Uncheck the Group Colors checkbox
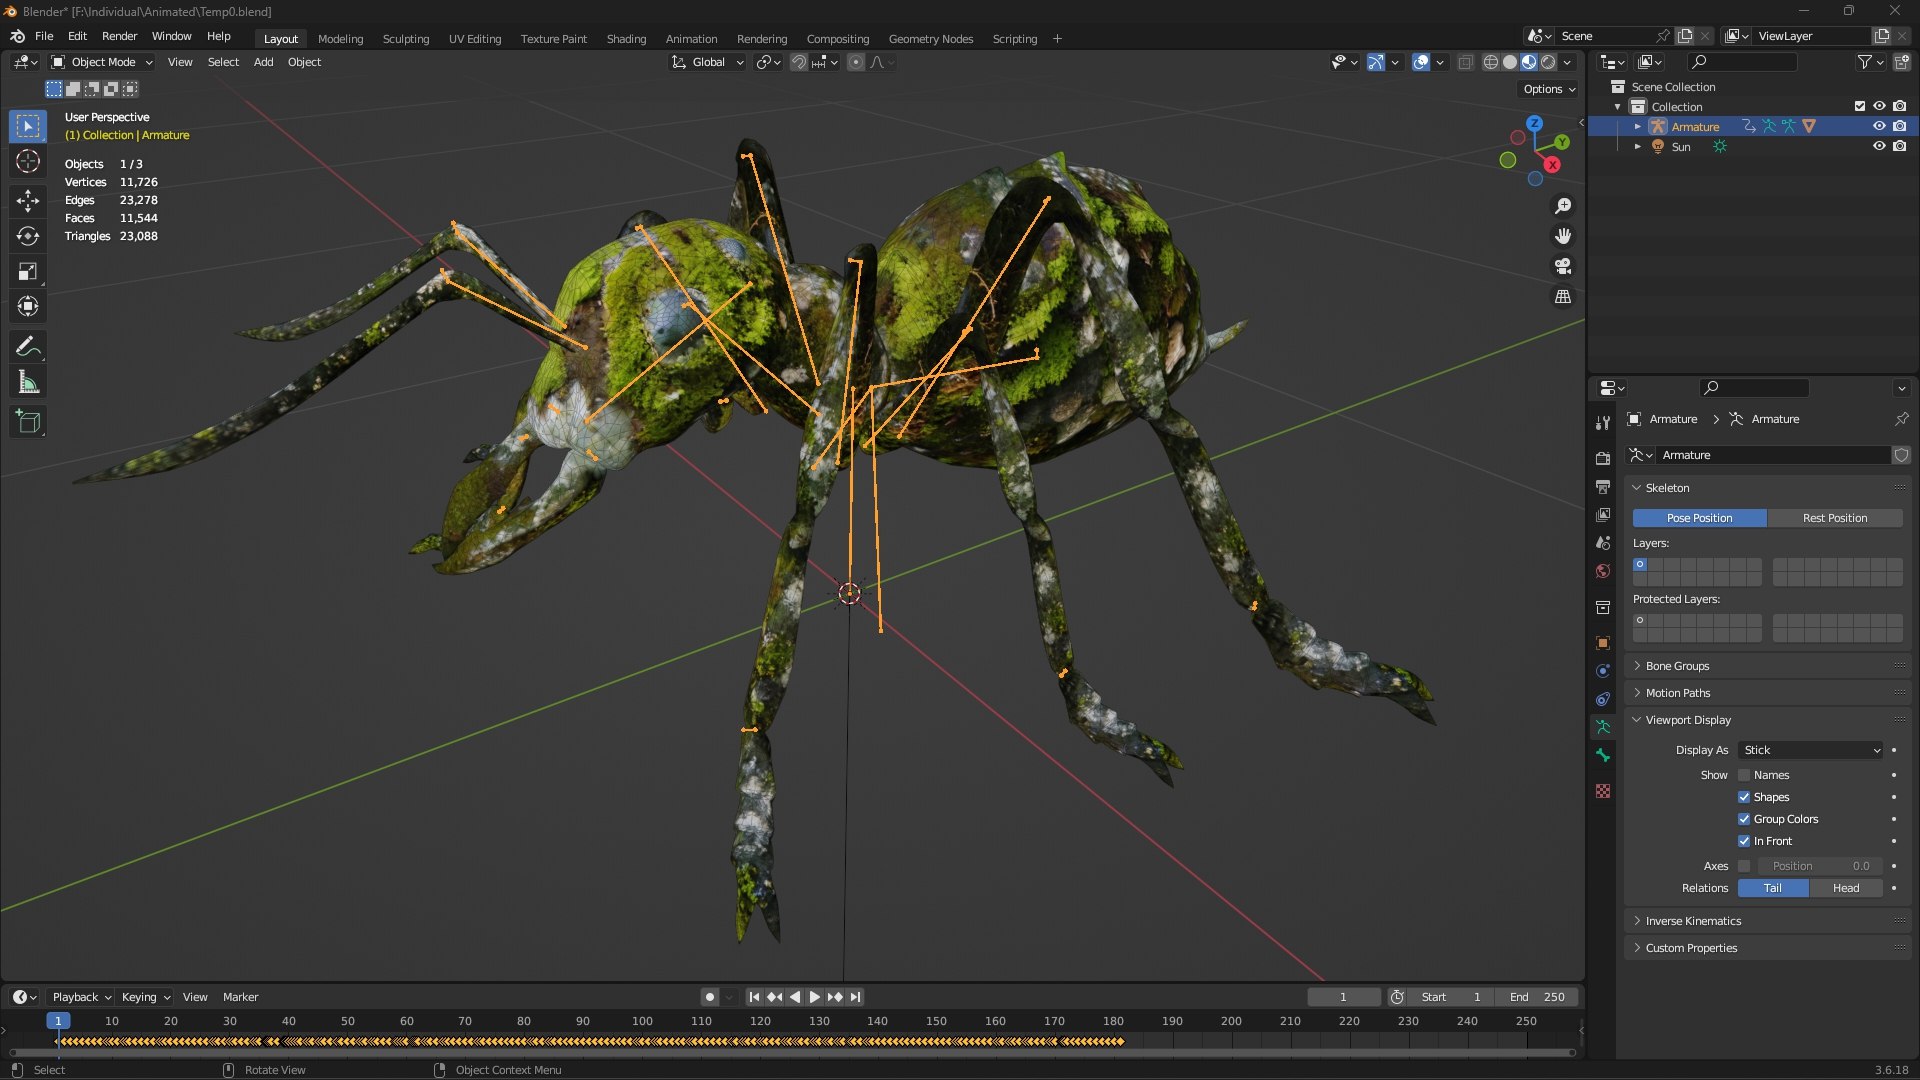 [x=1744, y=819]
